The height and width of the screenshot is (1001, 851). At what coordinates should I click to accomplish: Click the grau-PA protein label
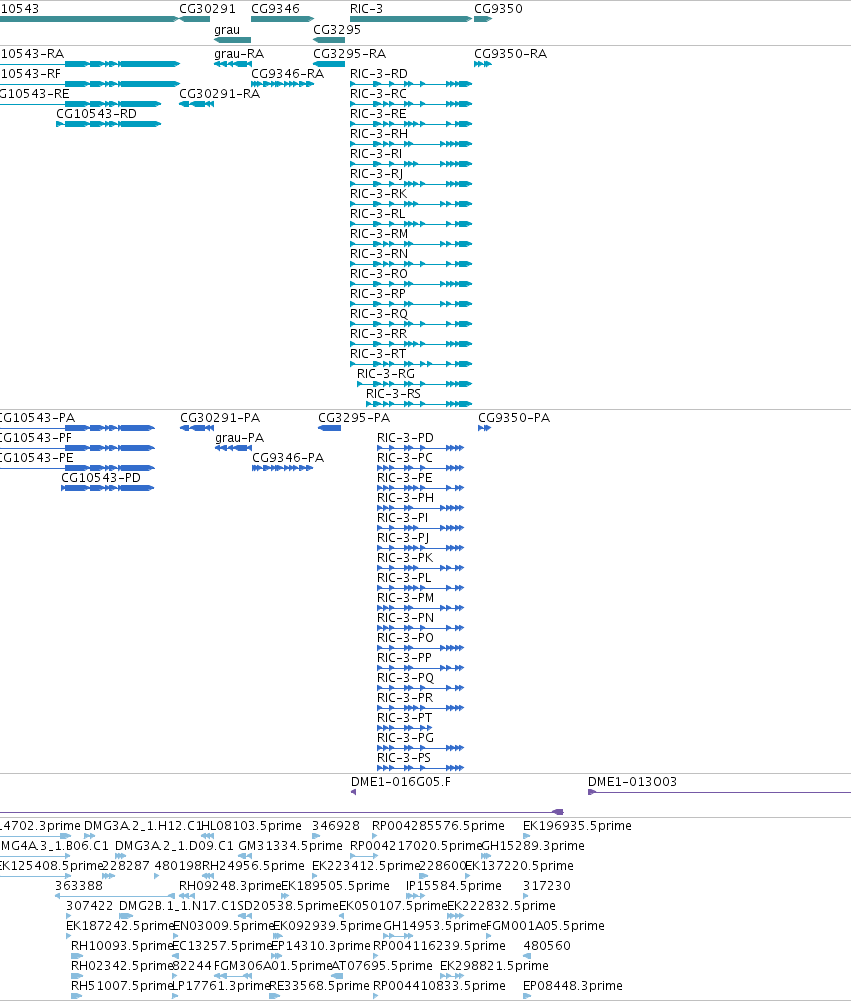(x=239, y=438)
